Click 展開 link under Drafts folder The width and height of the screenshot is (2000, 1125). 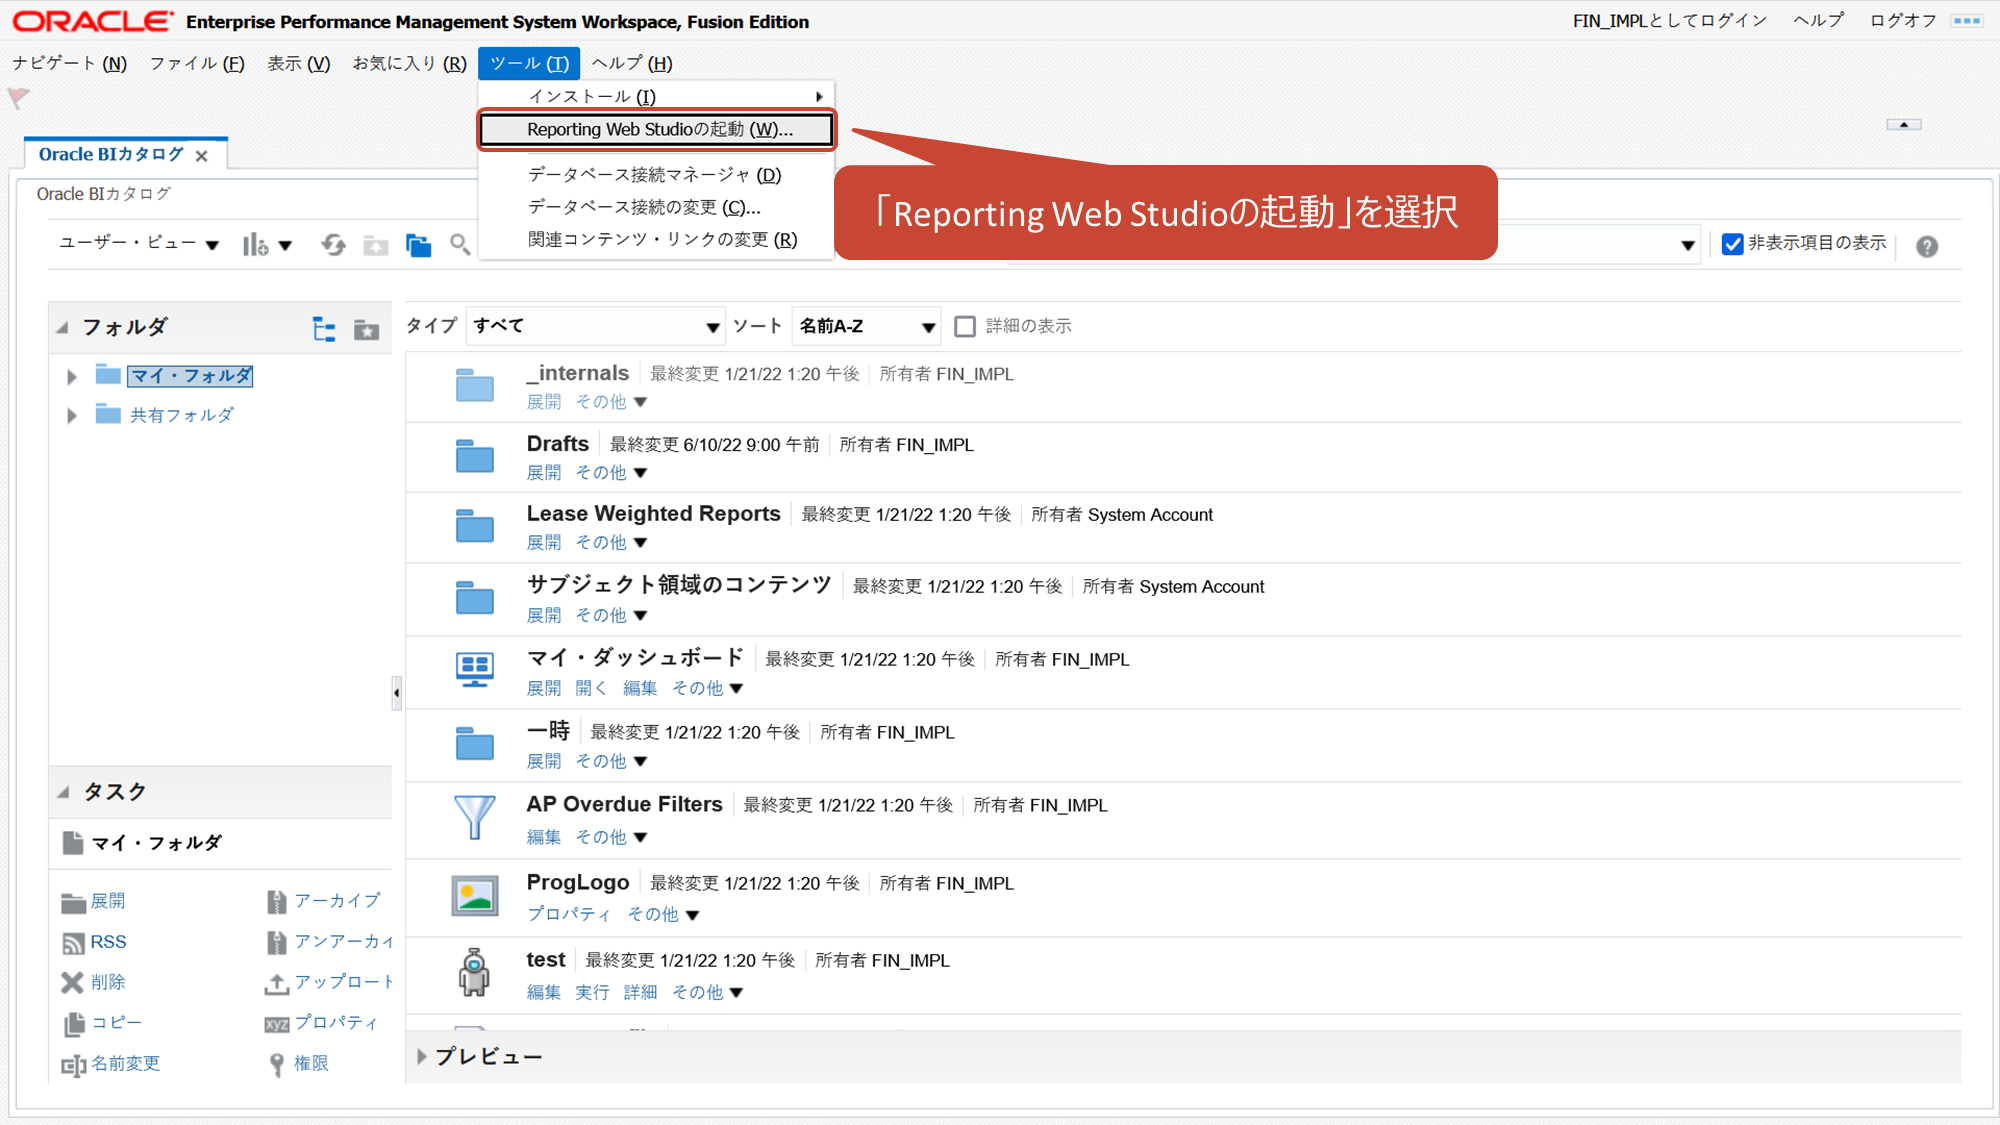click(544, 472)
